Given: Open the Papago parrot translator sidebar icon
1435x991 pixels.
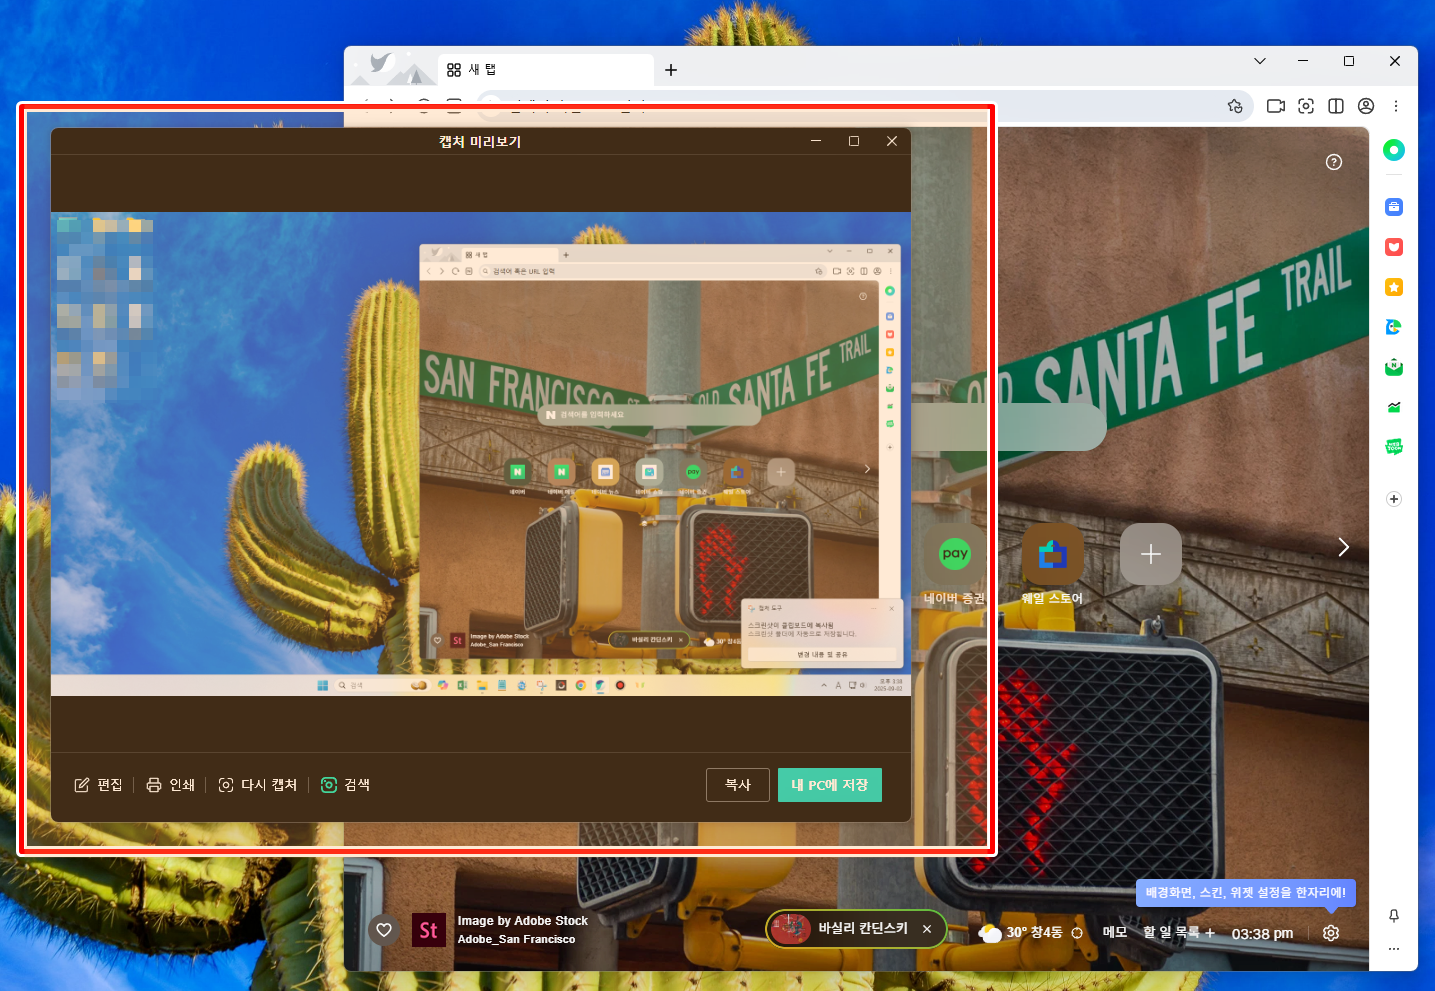Looking at the screenshot, I should tap(1394, 327).
